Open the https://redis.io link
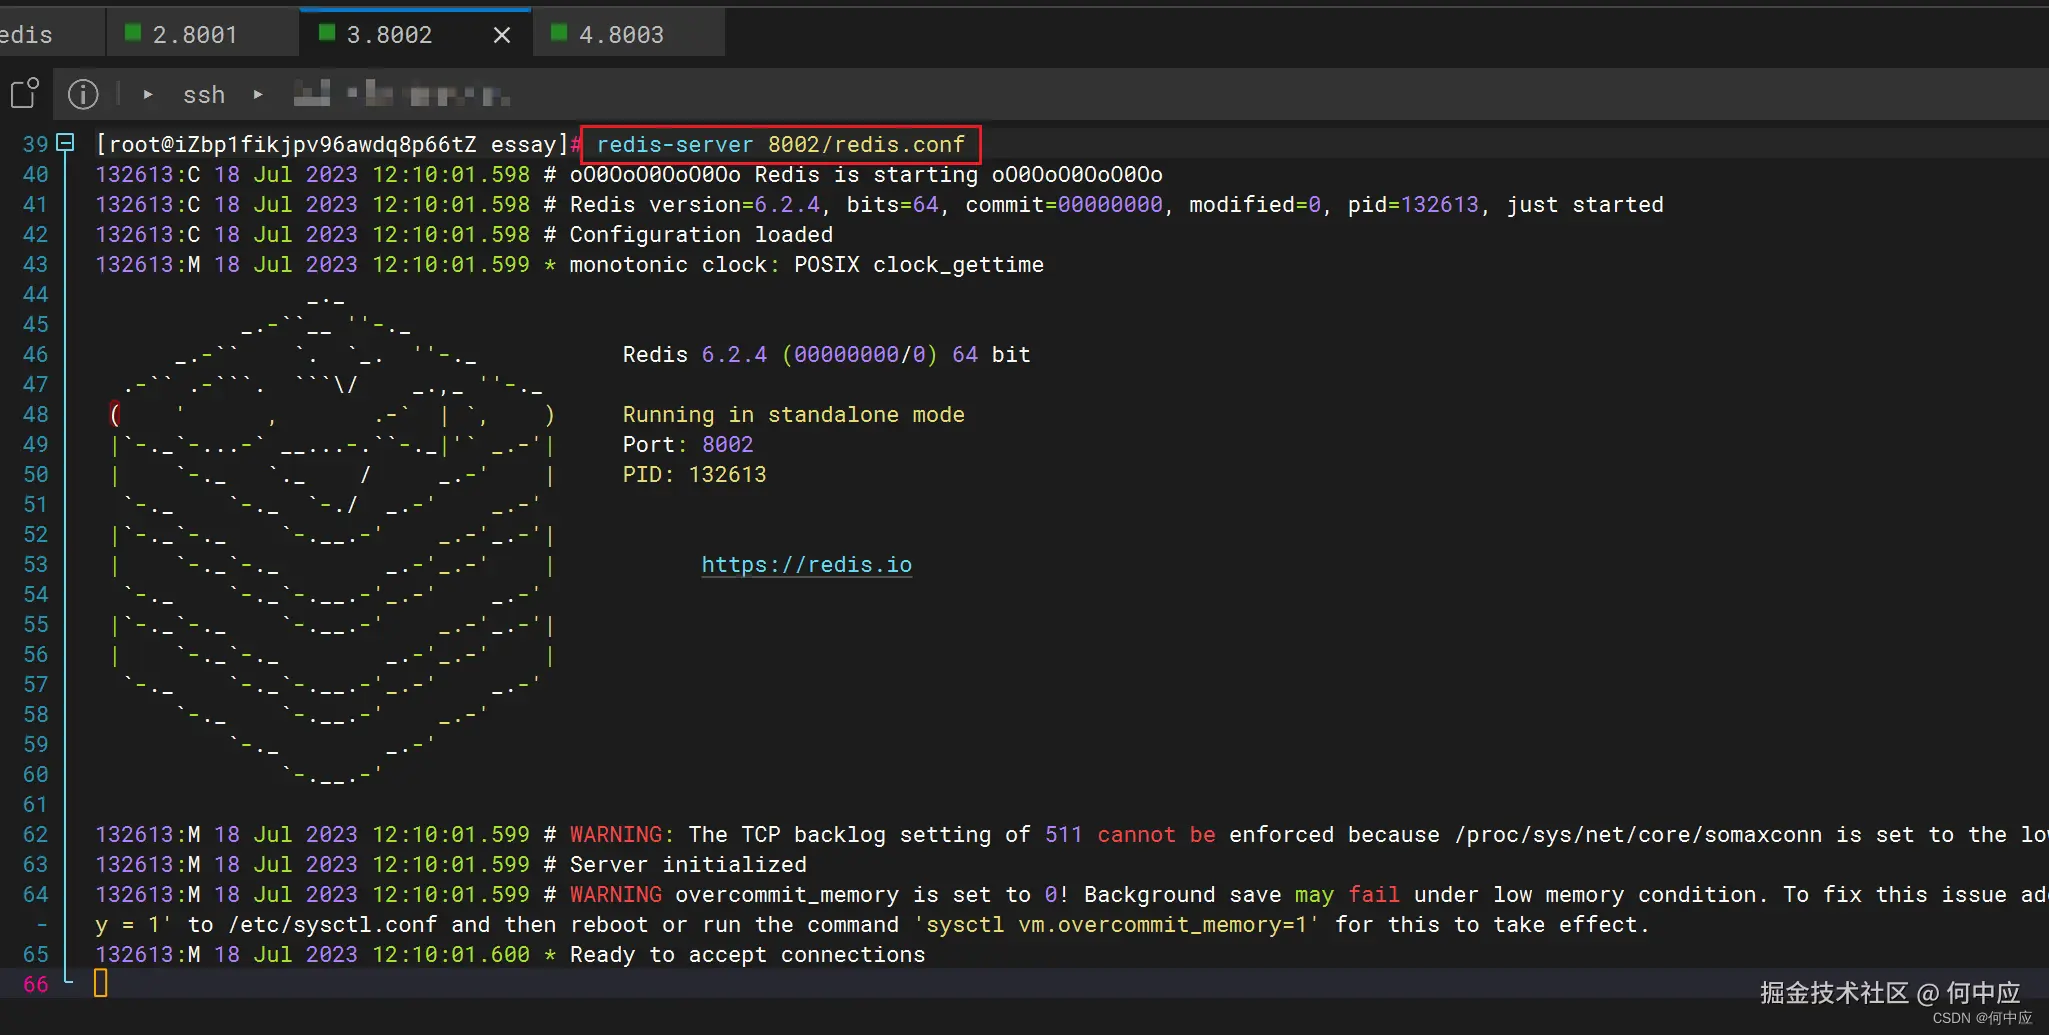Viewport: 2049px width, 1035px height. [806, 565]
